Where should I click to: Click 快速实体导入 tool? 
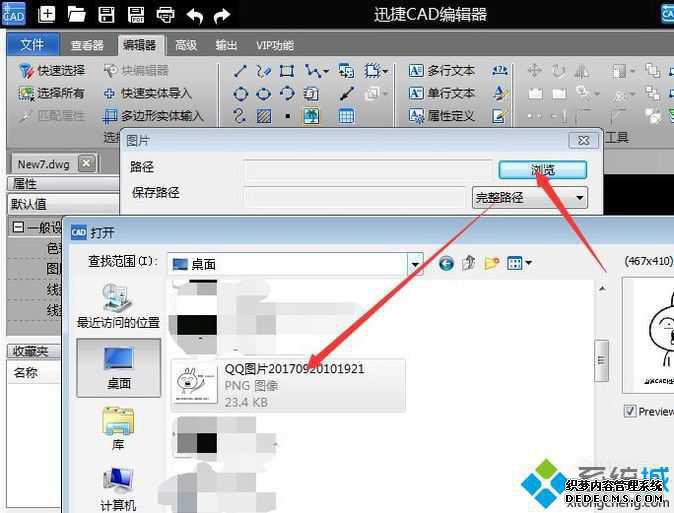point(147,93)
